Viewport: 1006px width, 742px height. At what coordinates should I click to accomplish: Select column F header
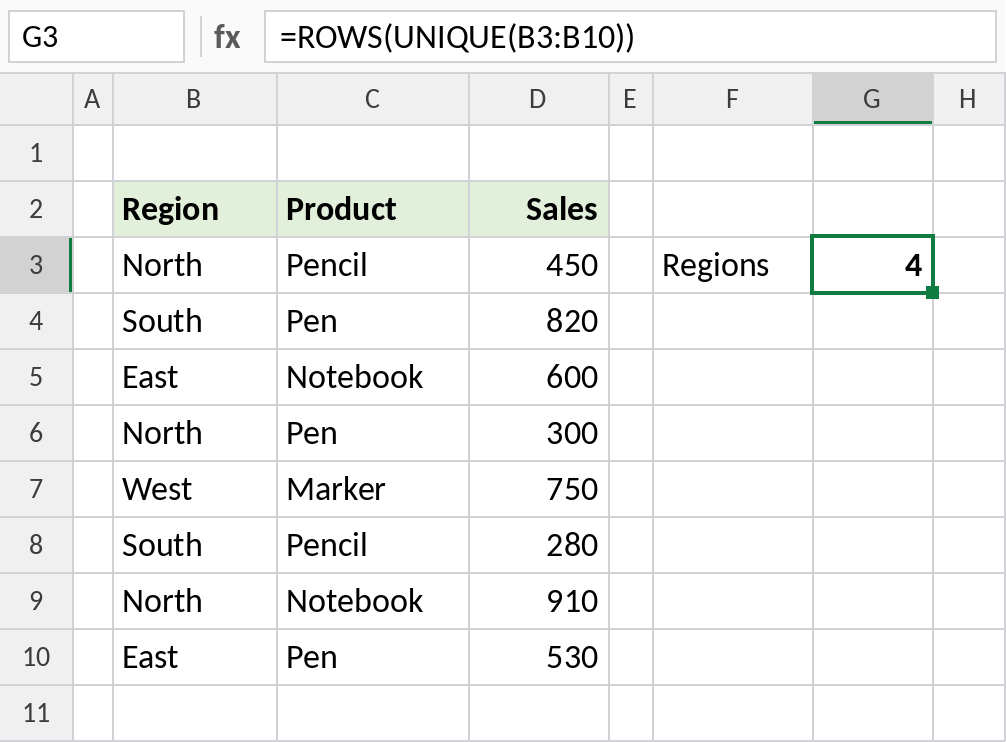coord(733,99)
